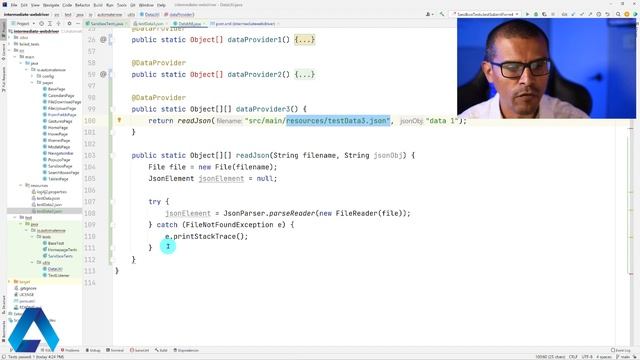Click UTF-8 encoding in status bar
The image size is (640, 360).
point(587,357)
